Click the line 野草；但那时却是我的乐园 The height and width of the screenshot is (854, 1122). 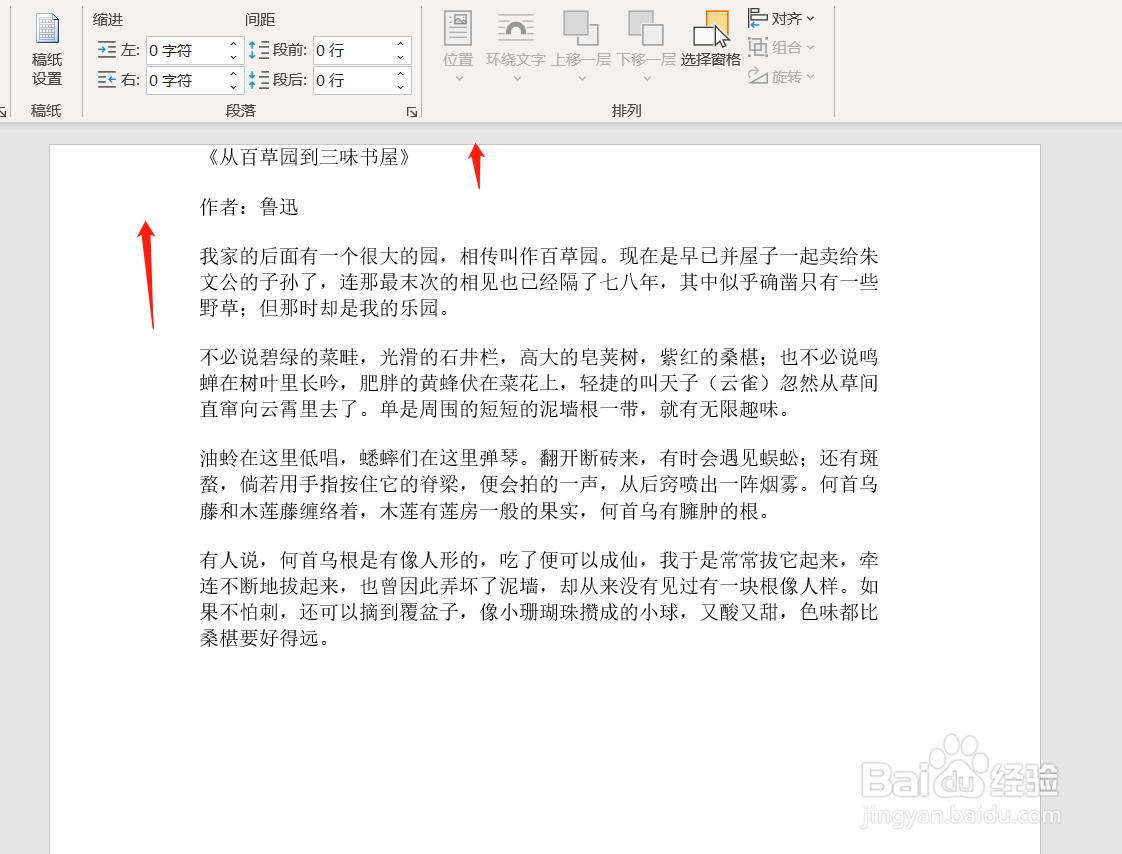[x=326, y=309]
